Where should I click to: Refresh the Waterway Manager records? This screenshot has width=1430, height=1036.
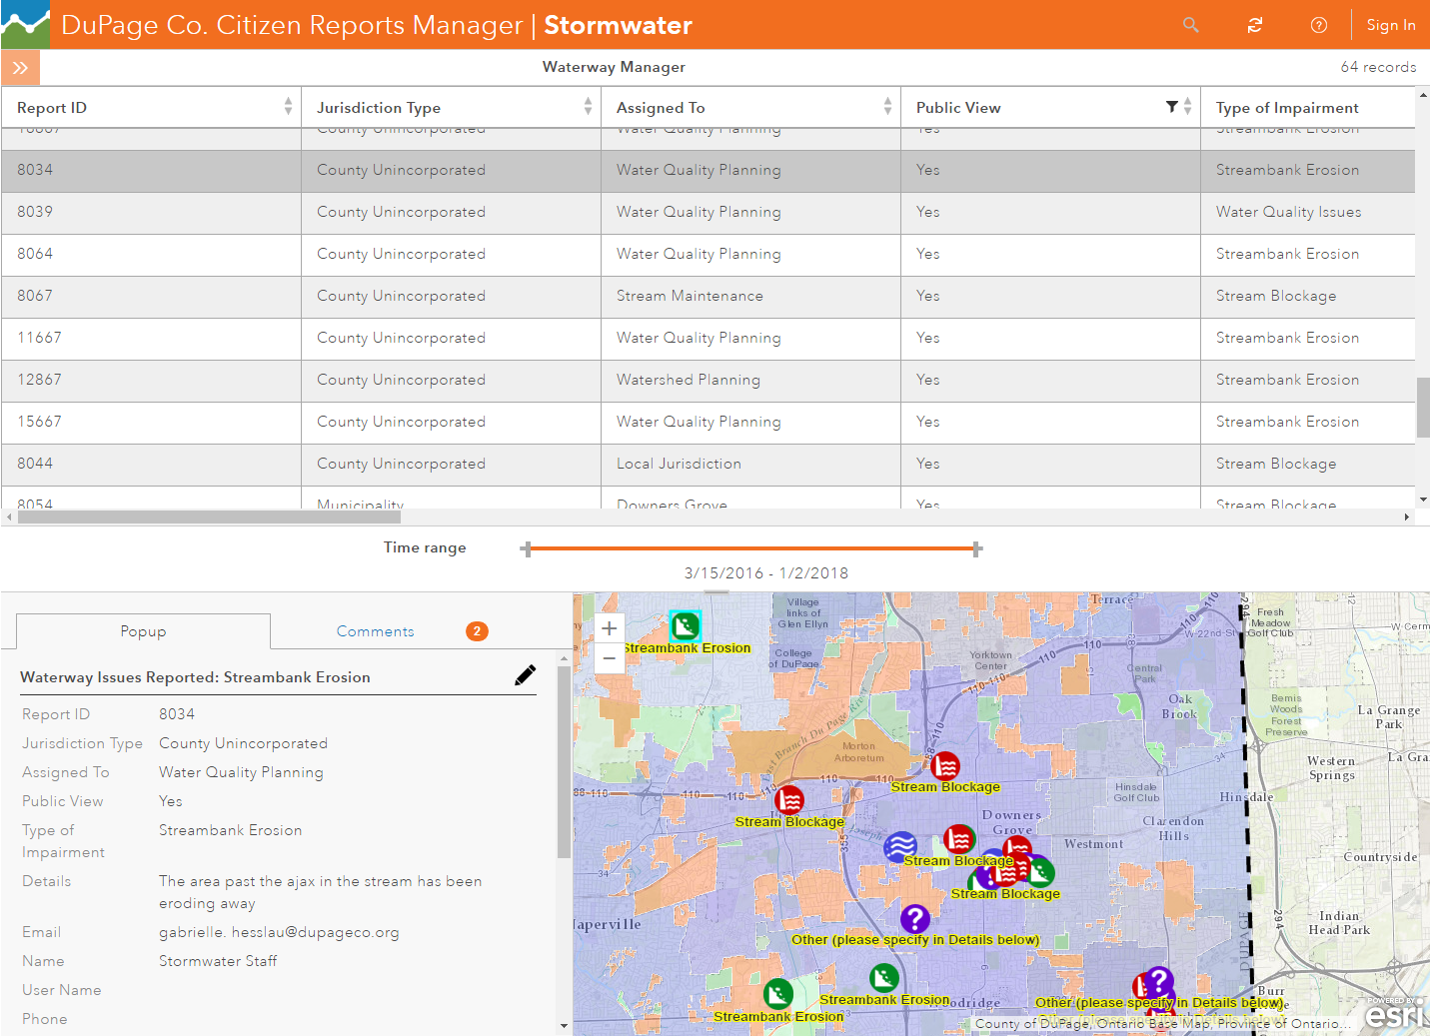tap(1254, 25)
